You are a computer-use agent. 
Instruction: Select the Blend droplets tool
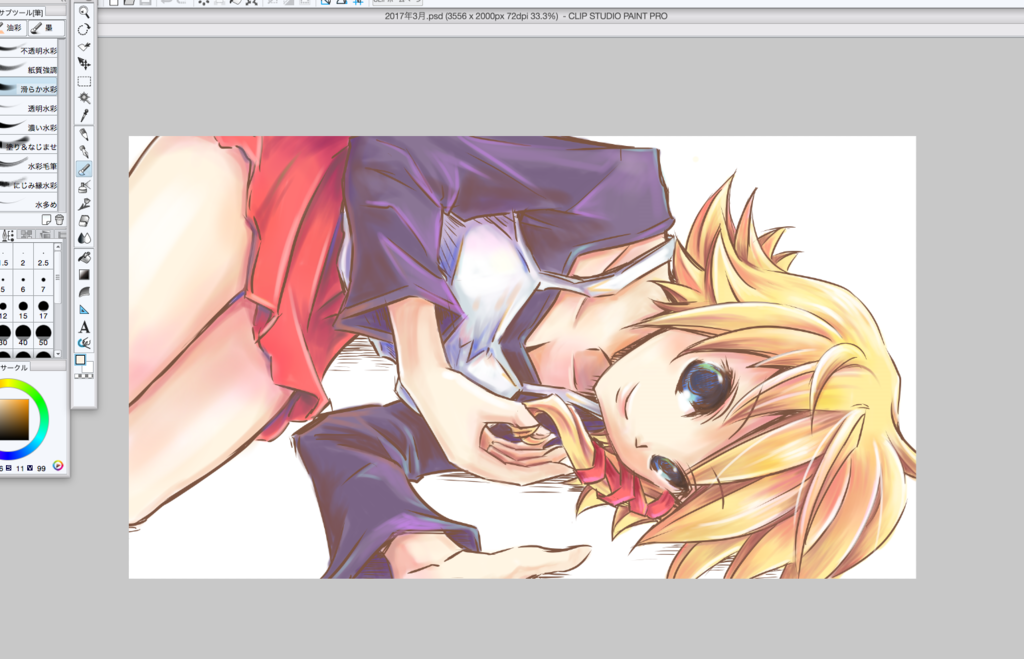point(84,238)
